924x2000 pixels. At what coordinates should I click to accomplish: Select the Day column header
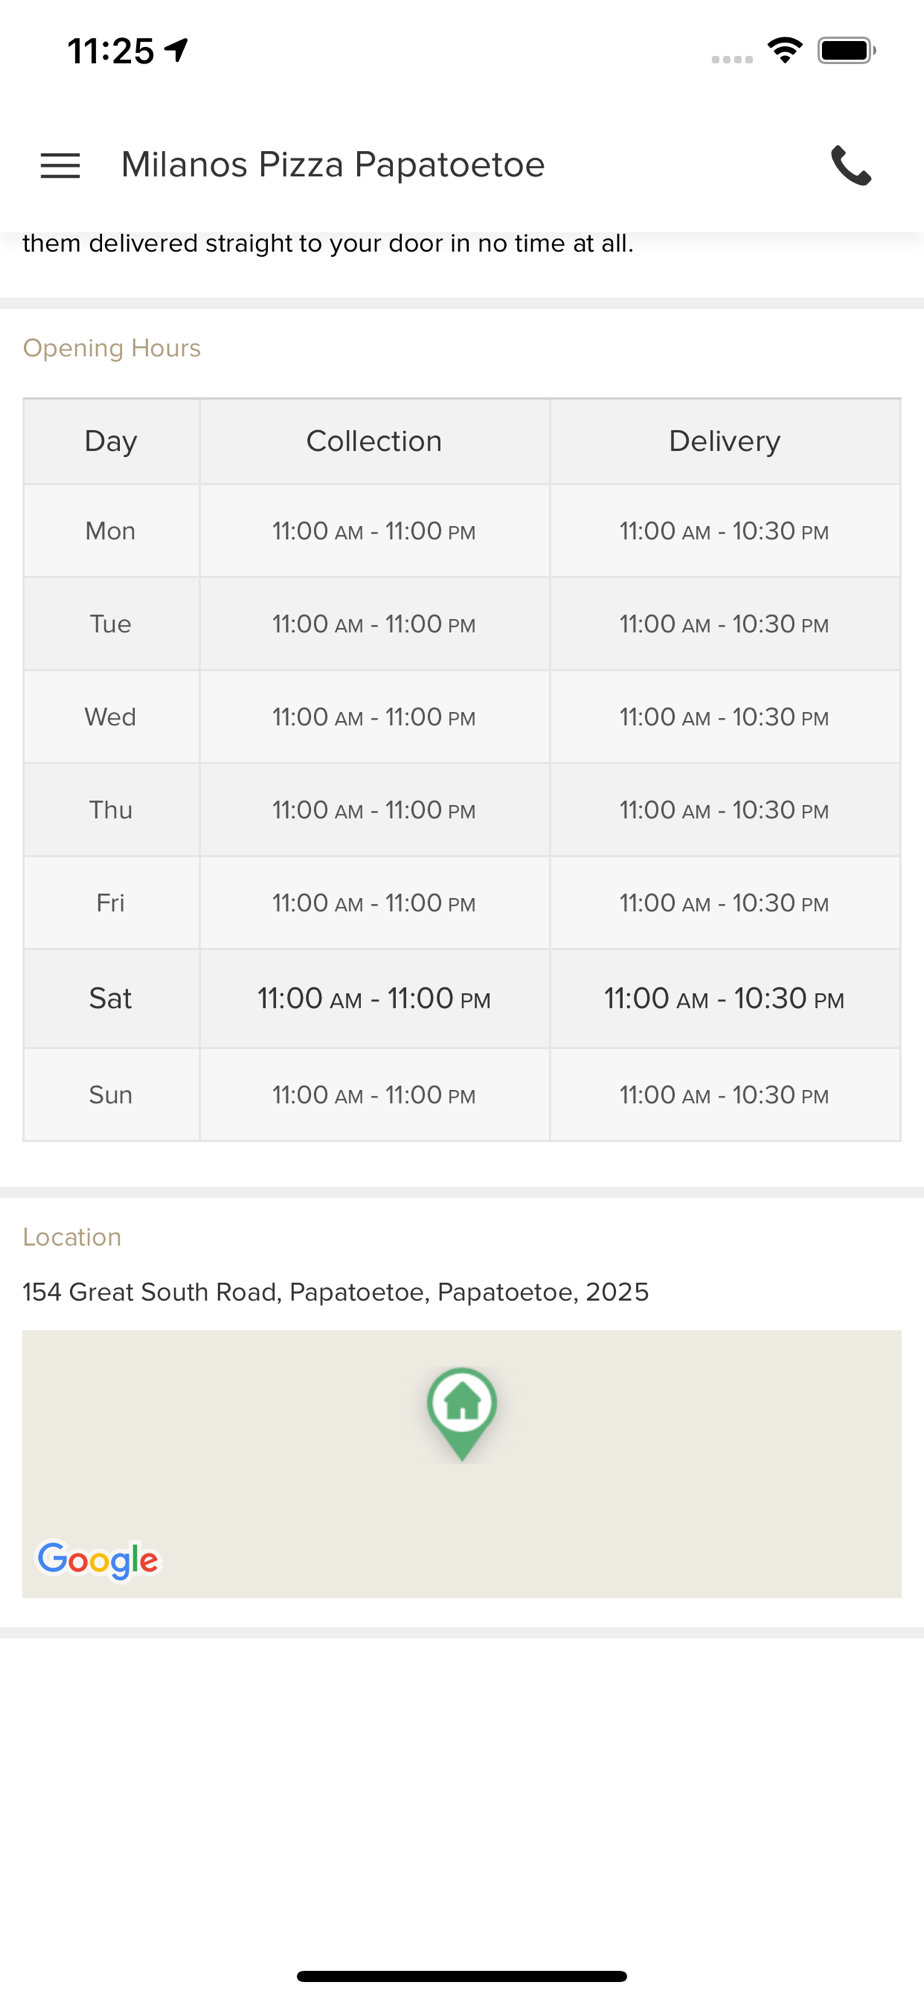click(111, 441)
